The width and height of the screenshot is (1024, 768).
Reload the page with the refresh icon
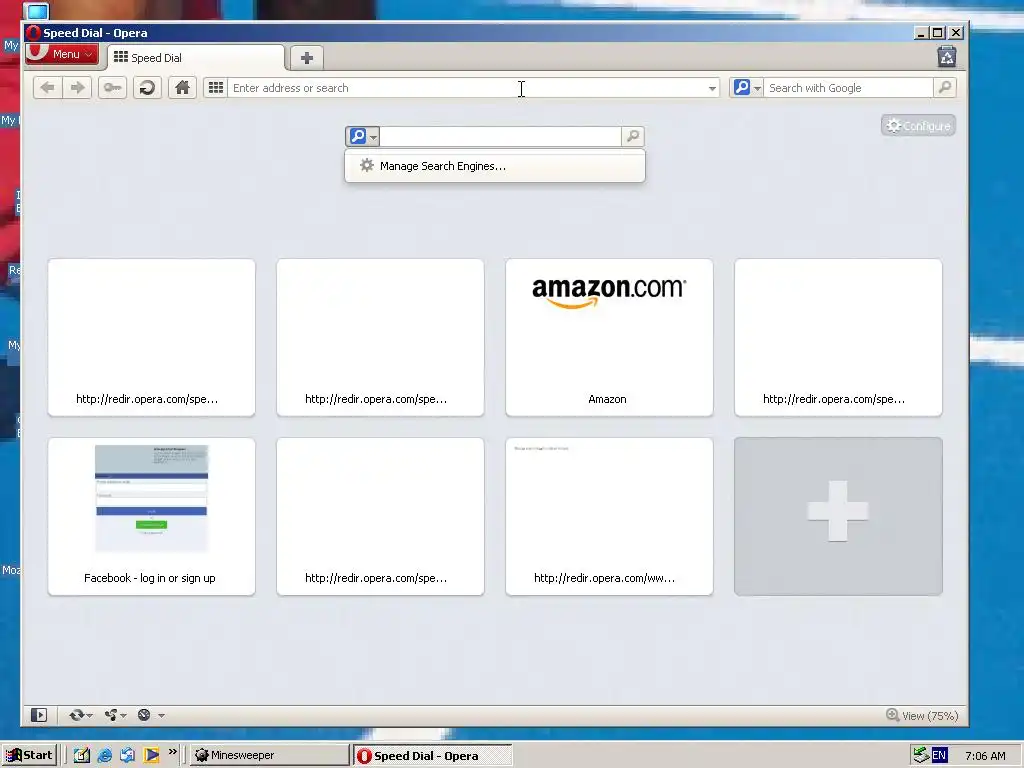tap(148, 88)
